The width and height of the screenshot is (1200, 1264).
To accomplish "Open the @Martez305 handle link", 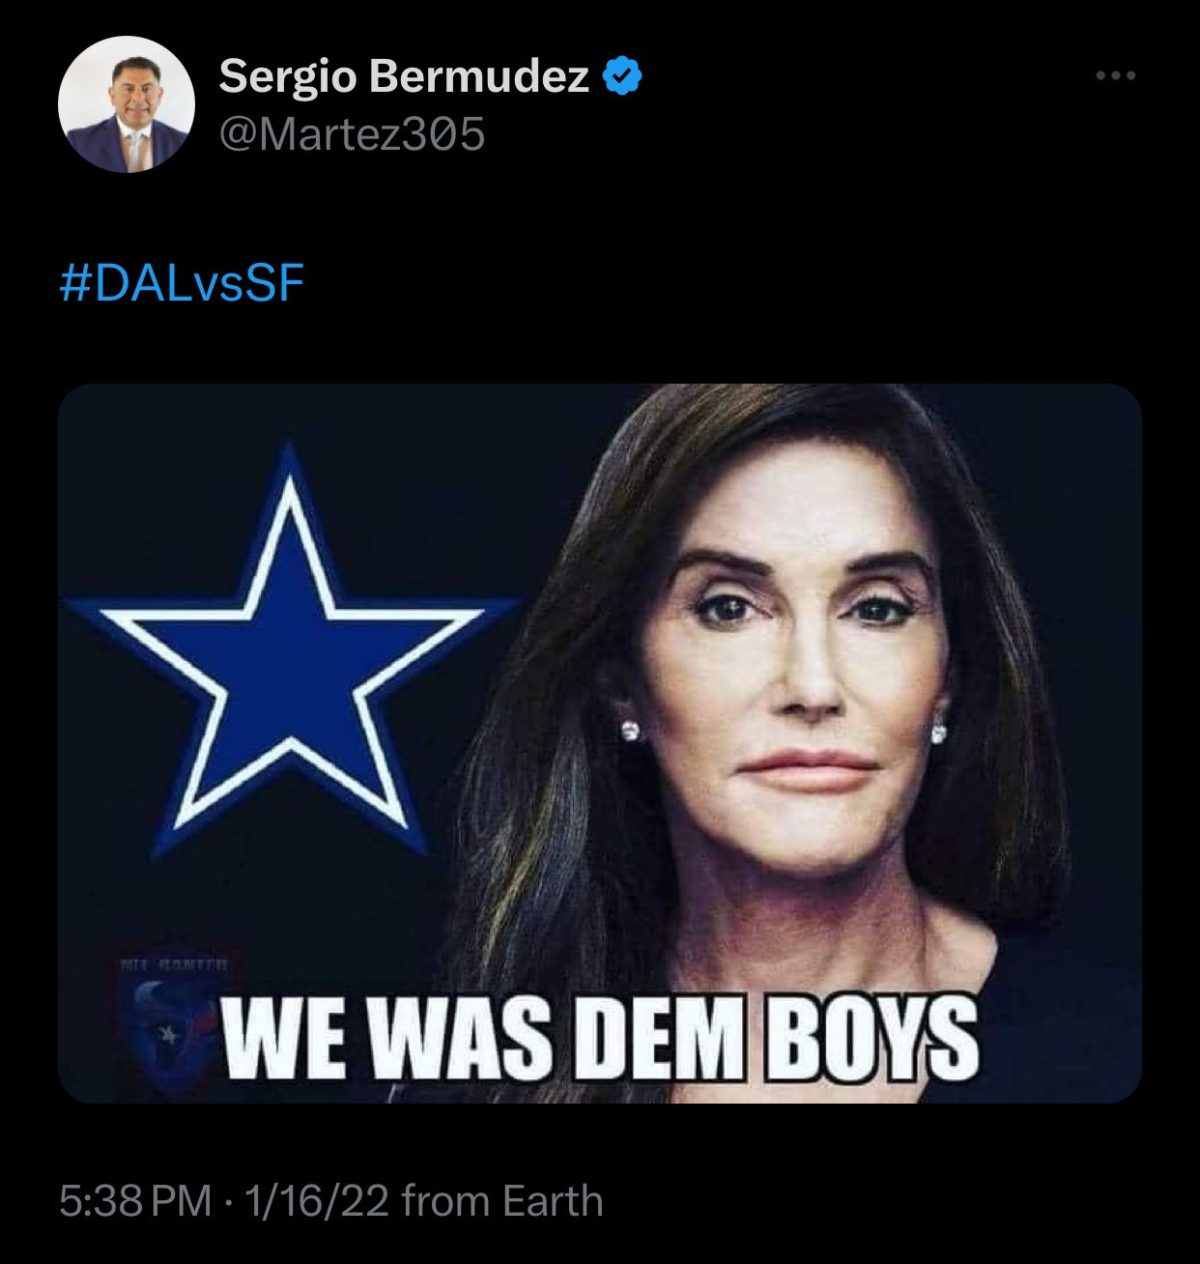I will (x=352, y=133).
